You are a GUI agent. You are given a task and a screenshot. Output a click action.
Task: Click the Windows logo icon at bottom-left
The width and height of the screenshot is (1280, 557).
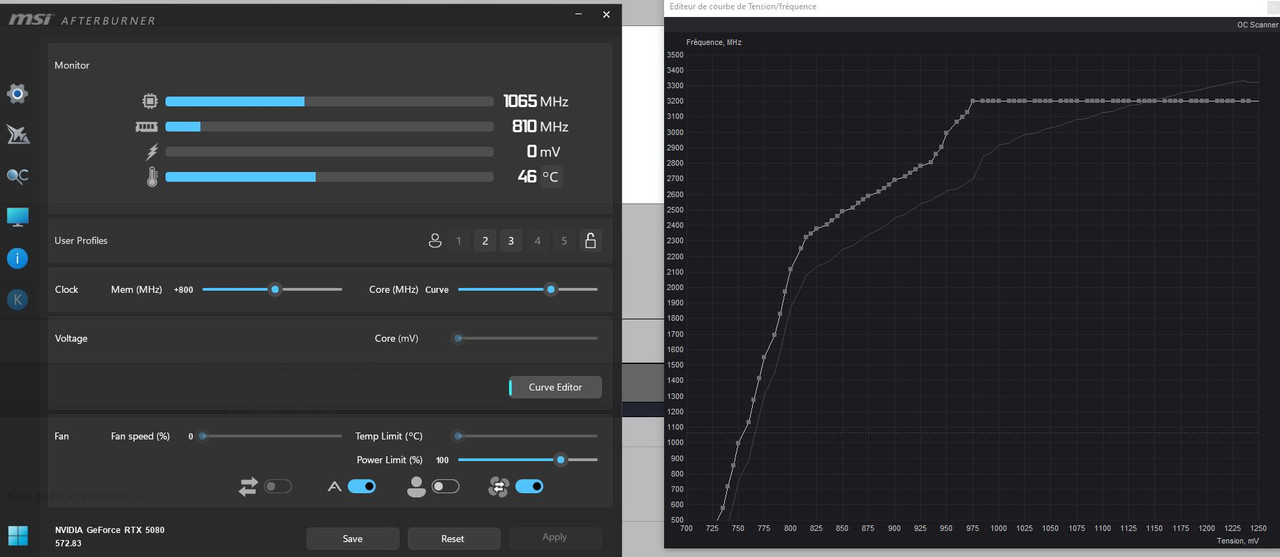coord(17,536)
